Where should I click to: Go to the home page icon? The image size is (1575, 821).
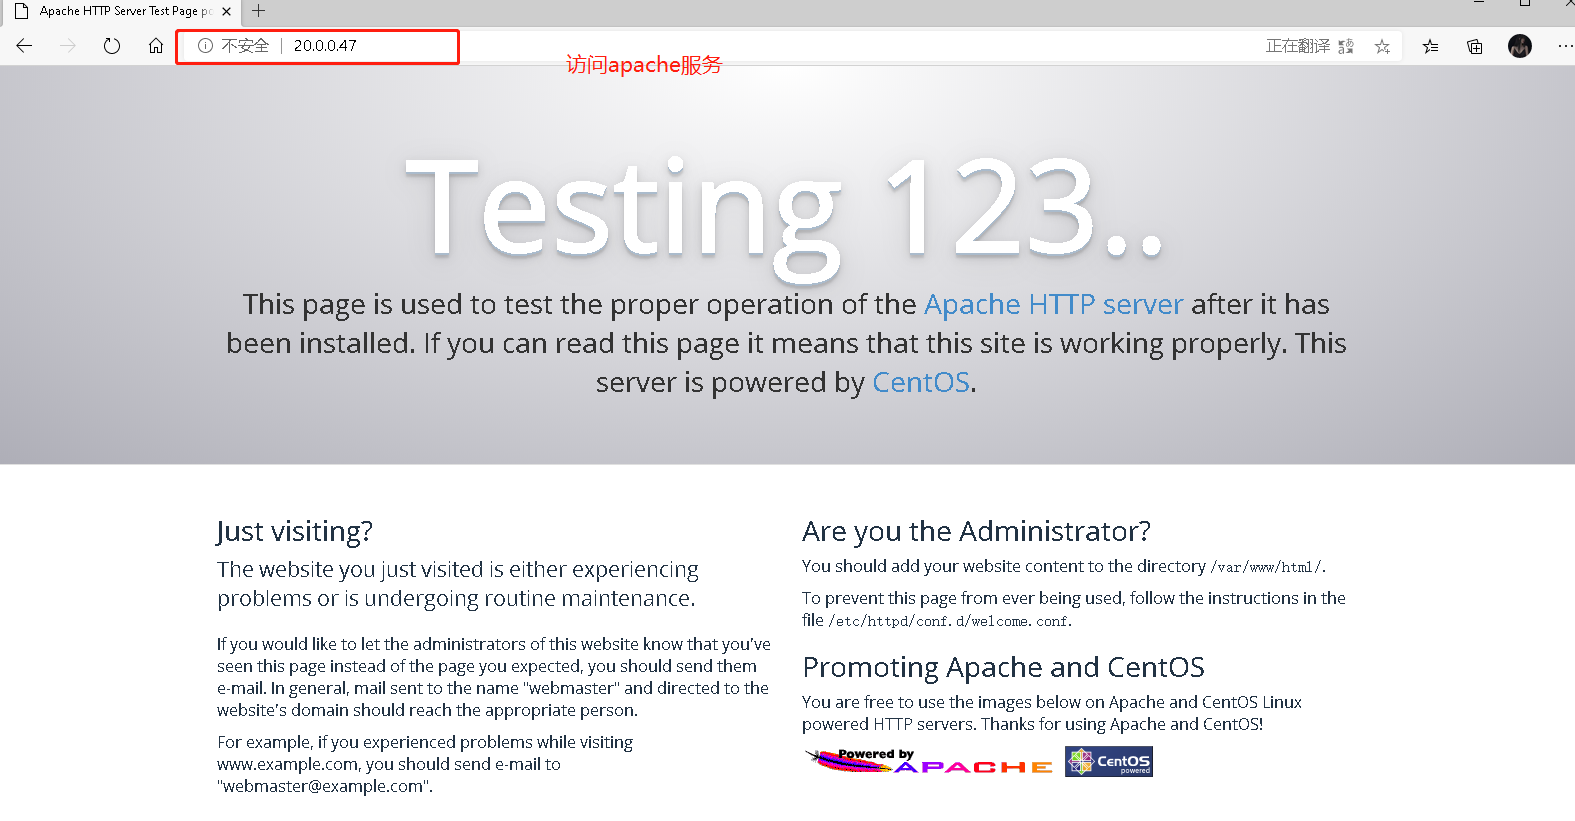click(x=156, y=46)
